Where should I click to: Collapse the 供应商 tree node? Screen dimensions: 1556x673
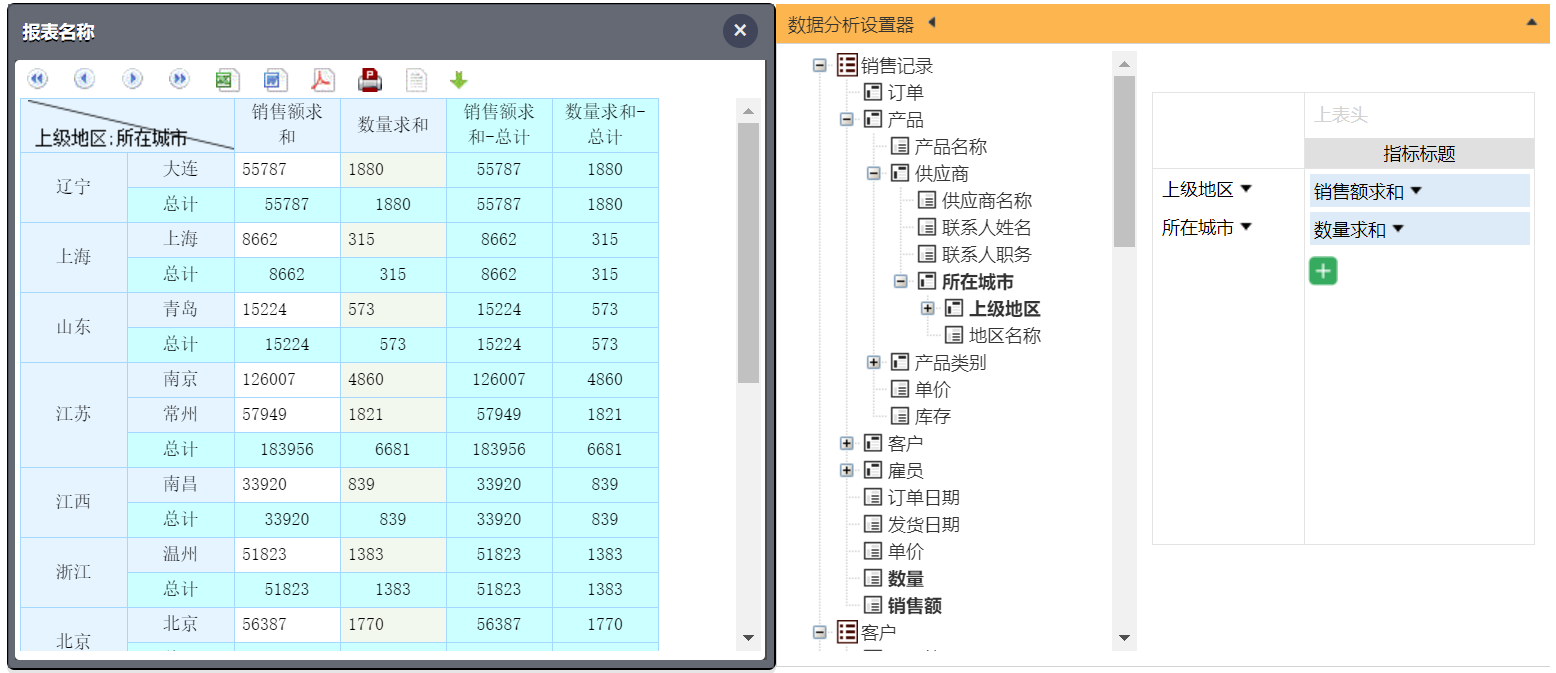click(873, 173)
